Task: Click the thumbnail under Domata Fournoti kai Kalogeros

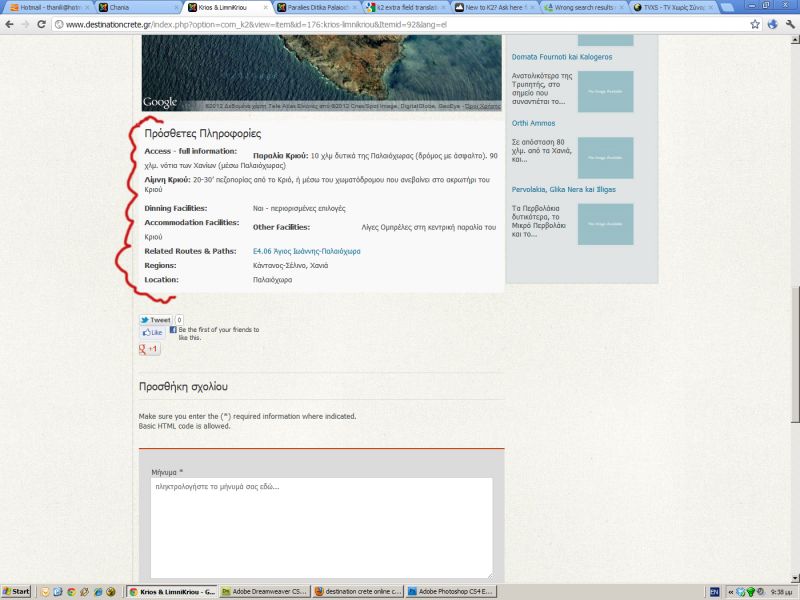Action: pyautogui.click(x=606, y=91)
